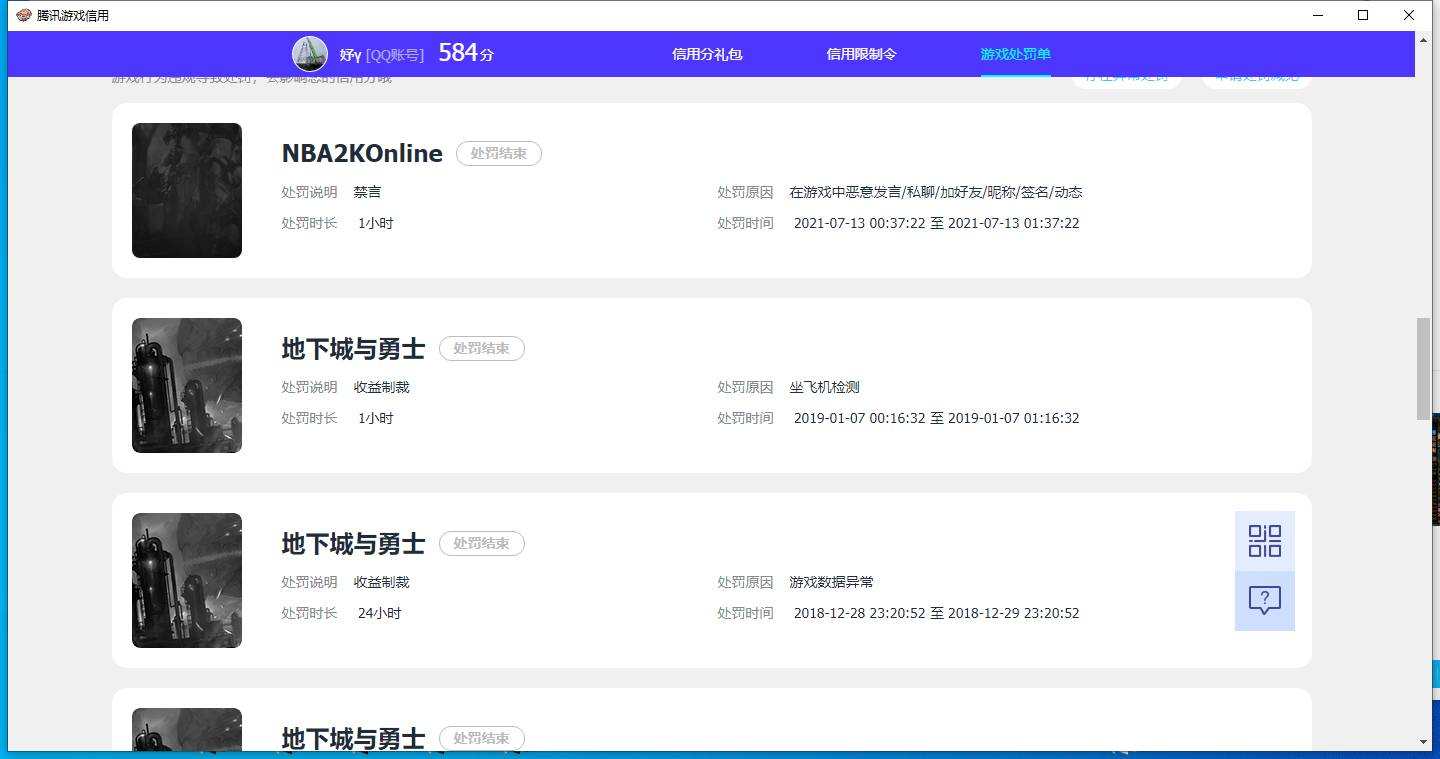This screenshot has height=759, width=1440.
Task: Switch to the 信用分礼包 tab
Action: tap(707, 54)
